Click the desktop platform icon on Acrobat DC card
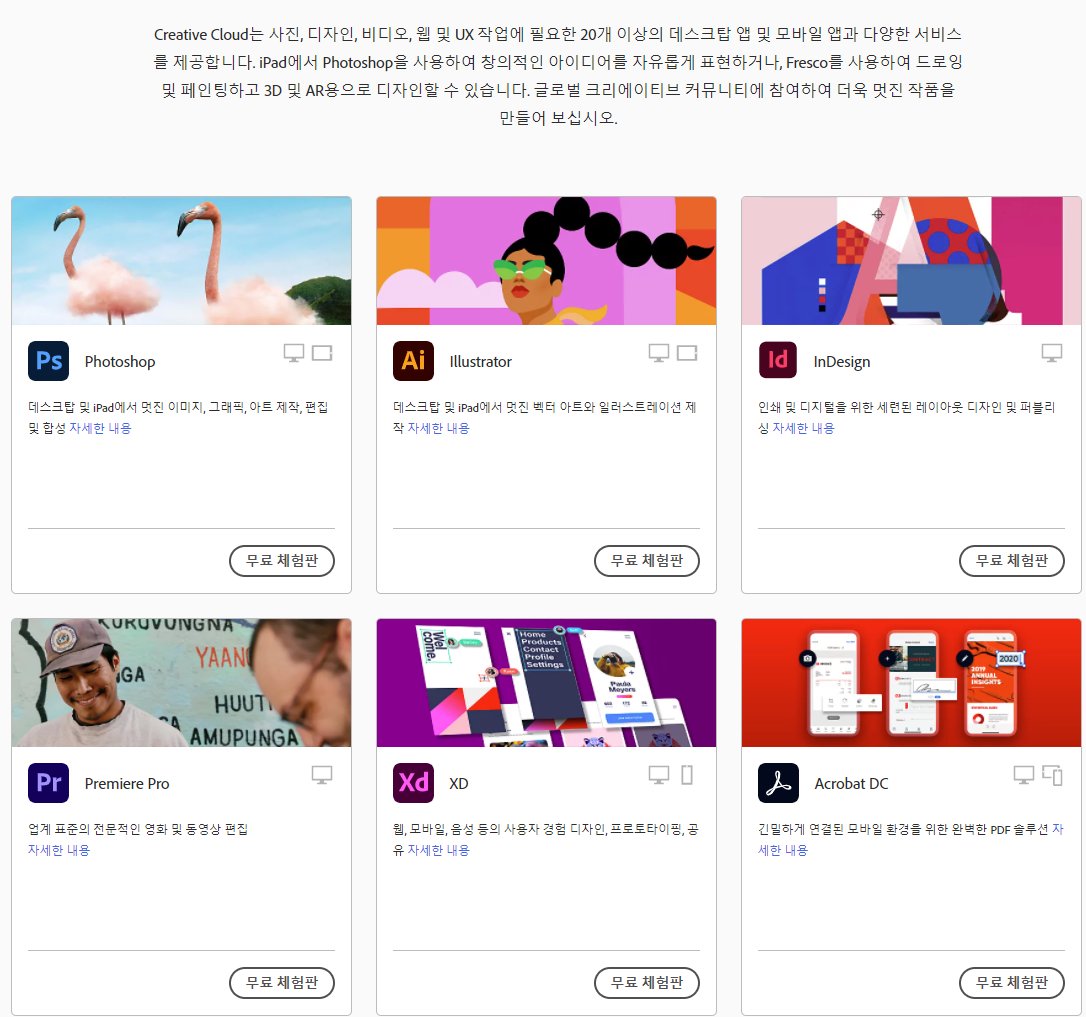 pyautogui.click(x=1024, y=775)
